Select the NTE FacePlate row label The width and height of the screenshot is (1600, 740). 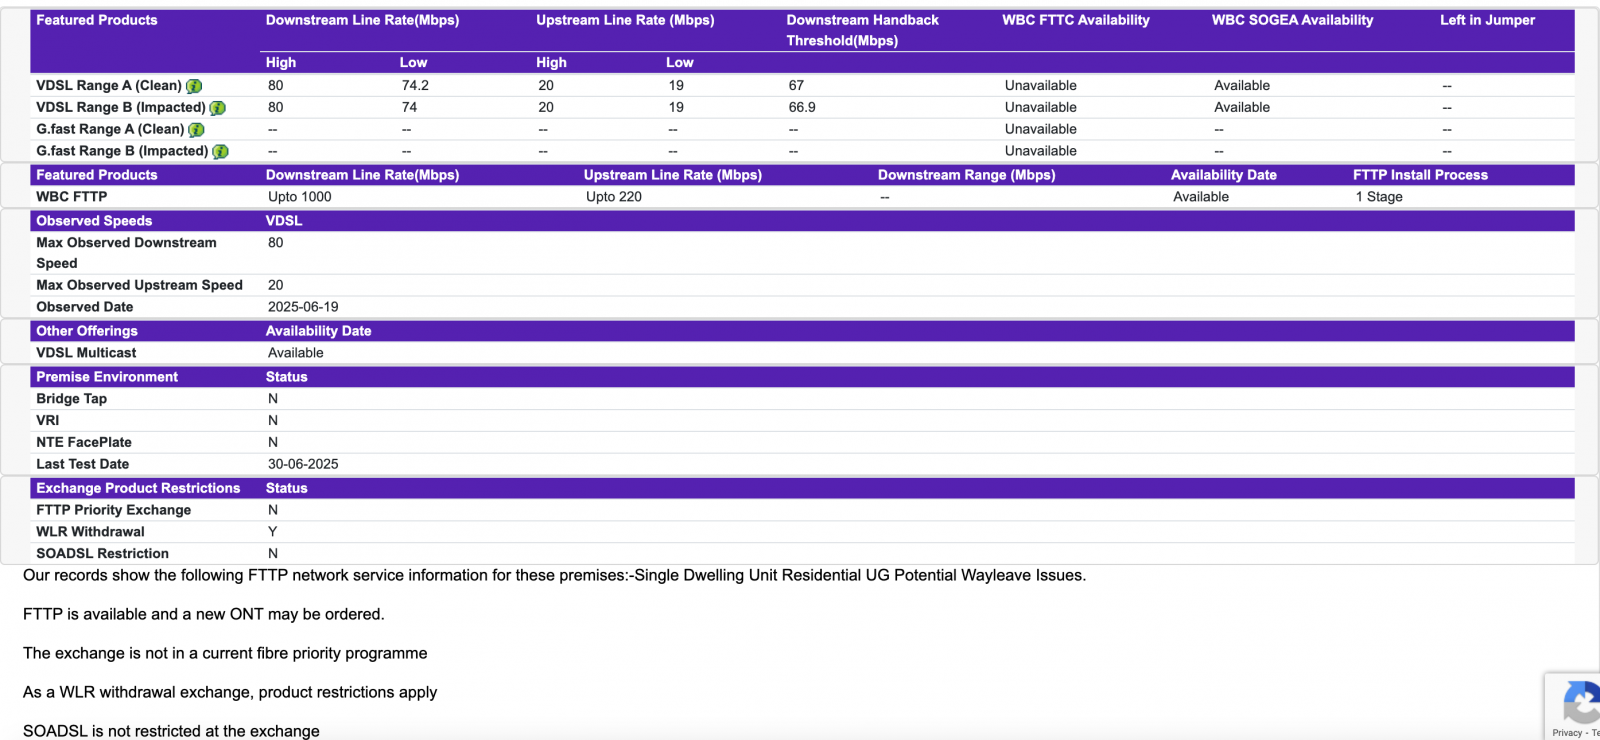[84, 443]
